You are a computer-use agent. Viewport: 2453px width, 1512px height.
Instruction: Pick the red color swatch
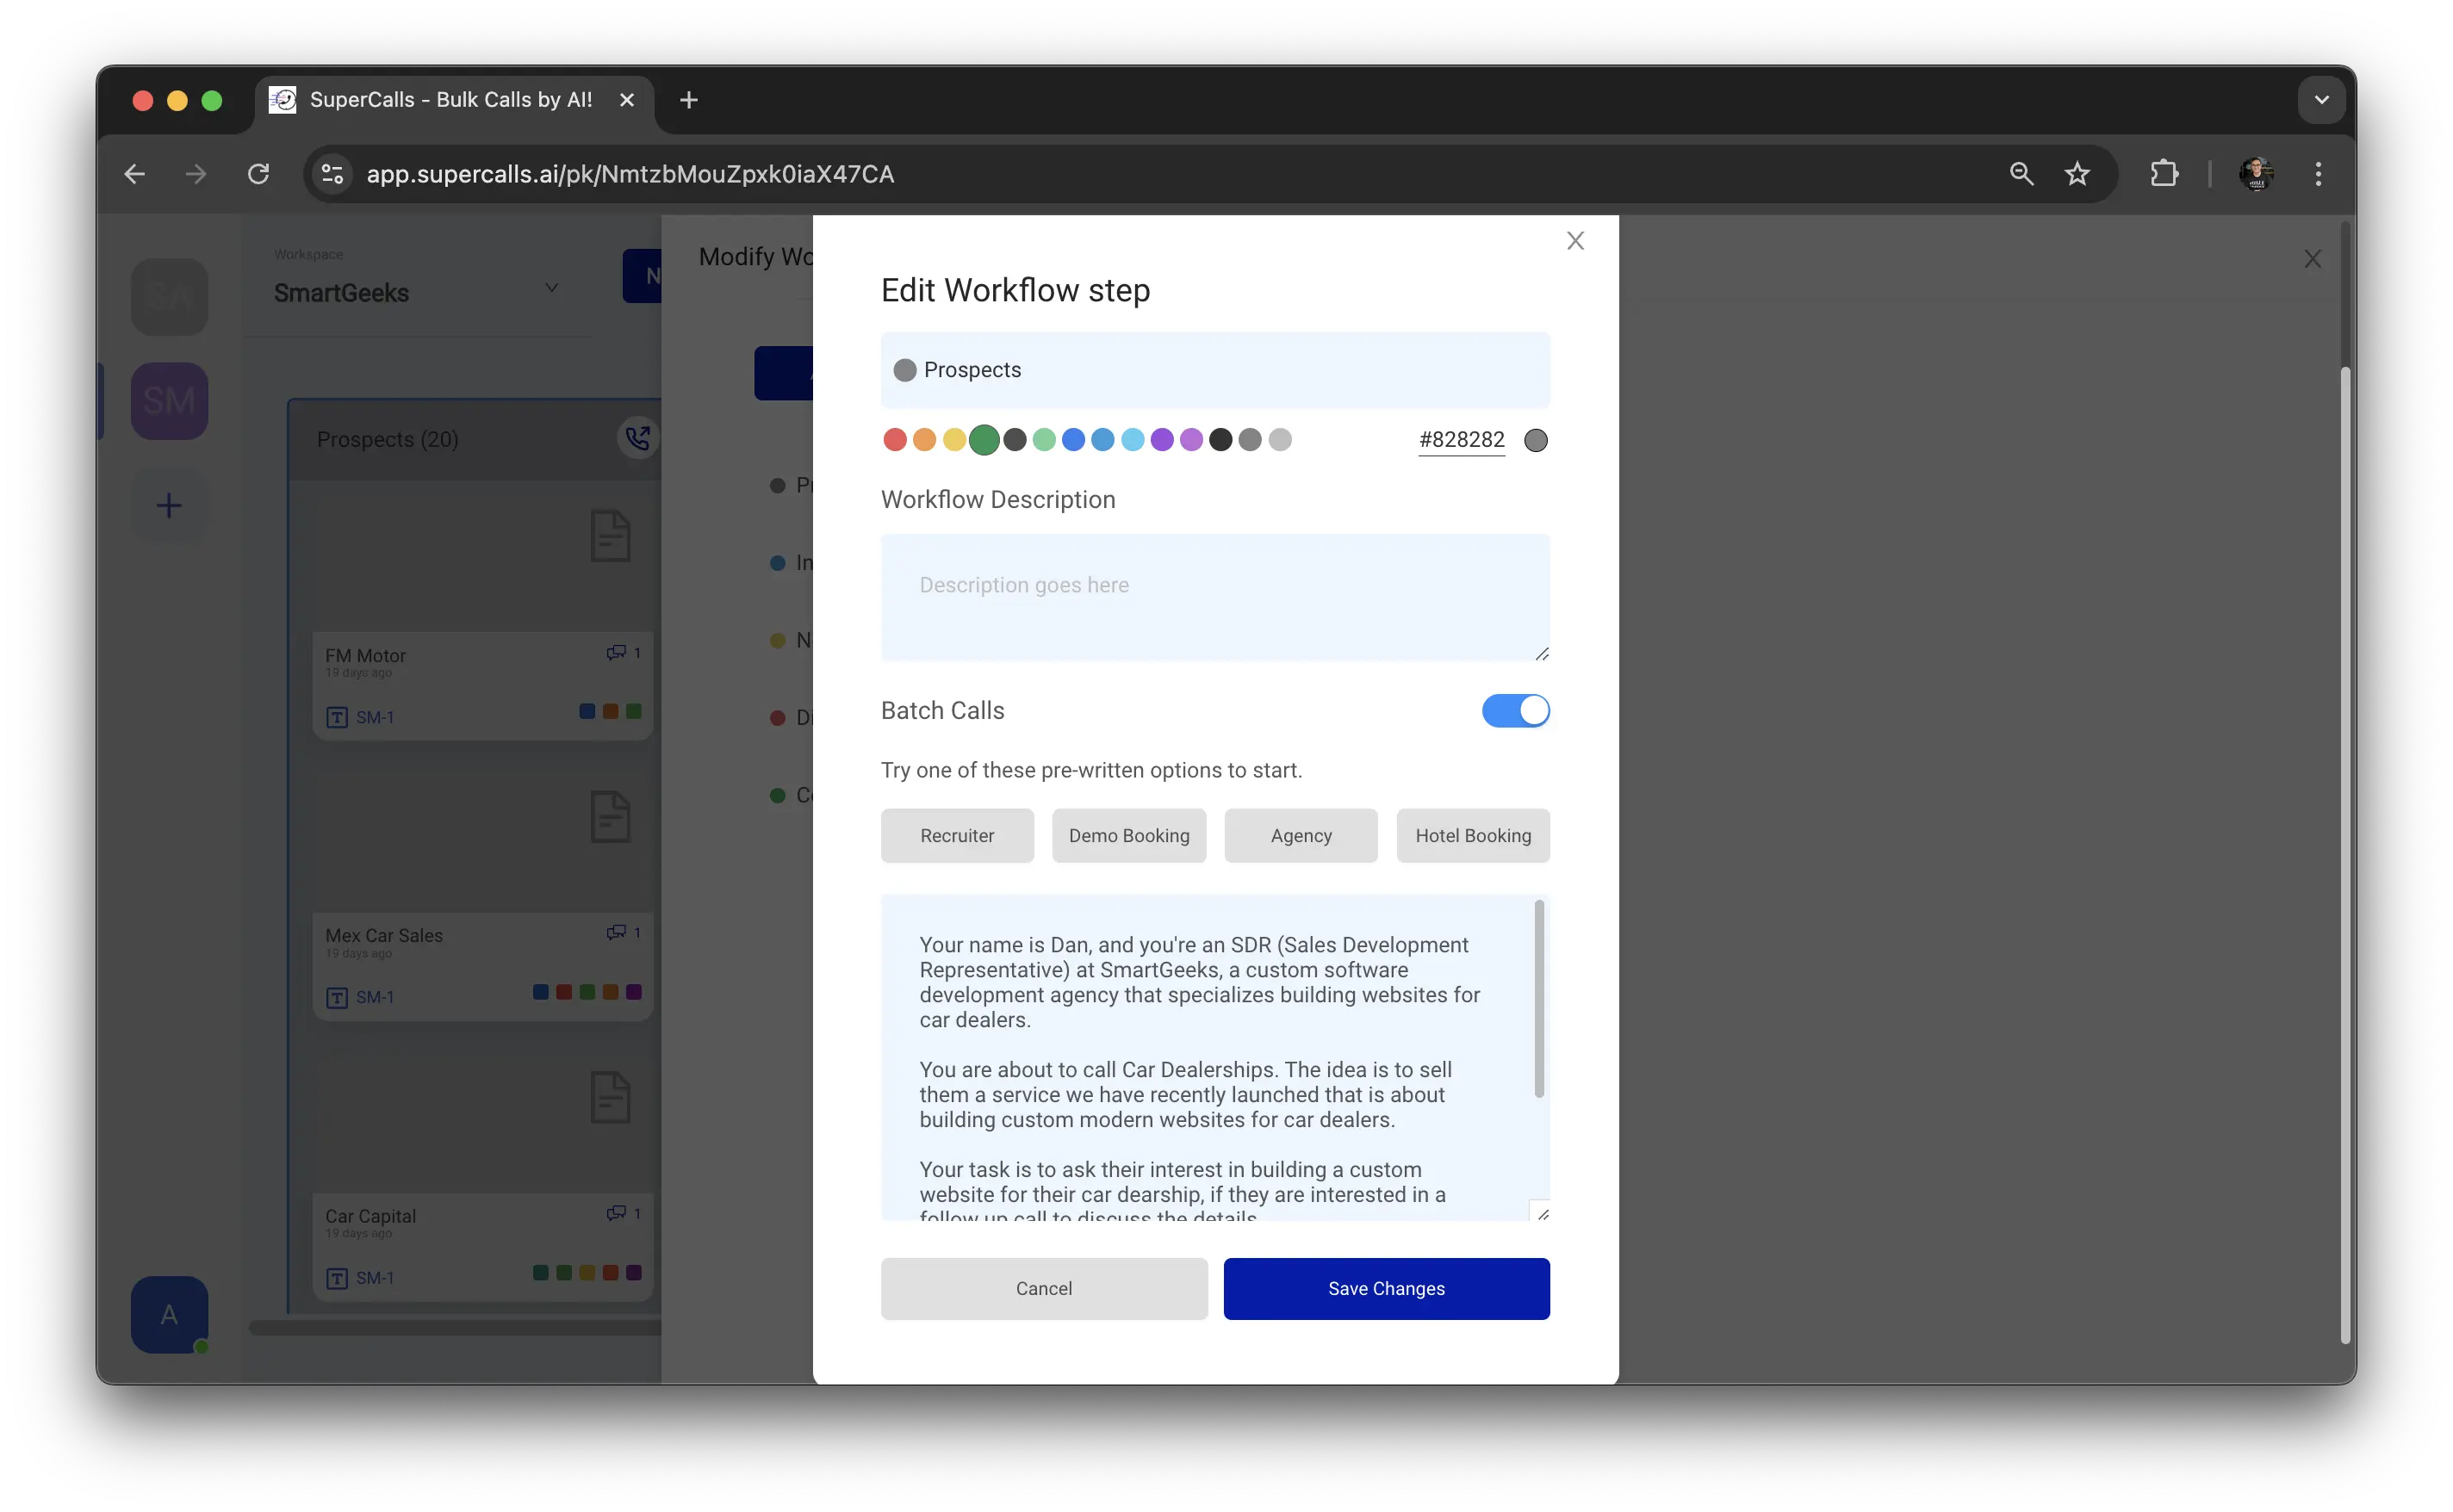(x=895, y=440)
